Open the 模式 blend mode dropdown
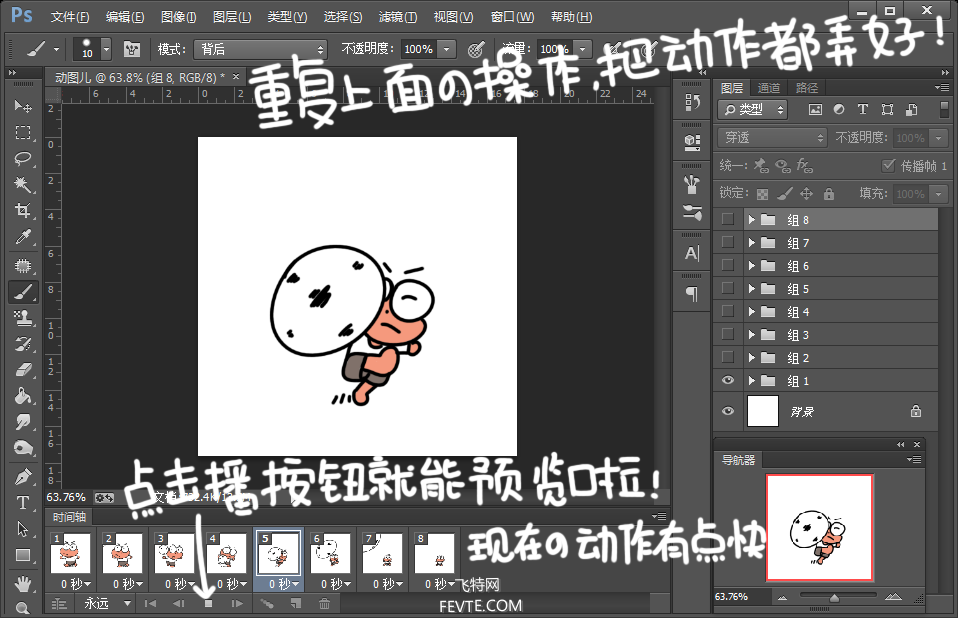The height and width of the screenshot is (618, 958). 261,49
